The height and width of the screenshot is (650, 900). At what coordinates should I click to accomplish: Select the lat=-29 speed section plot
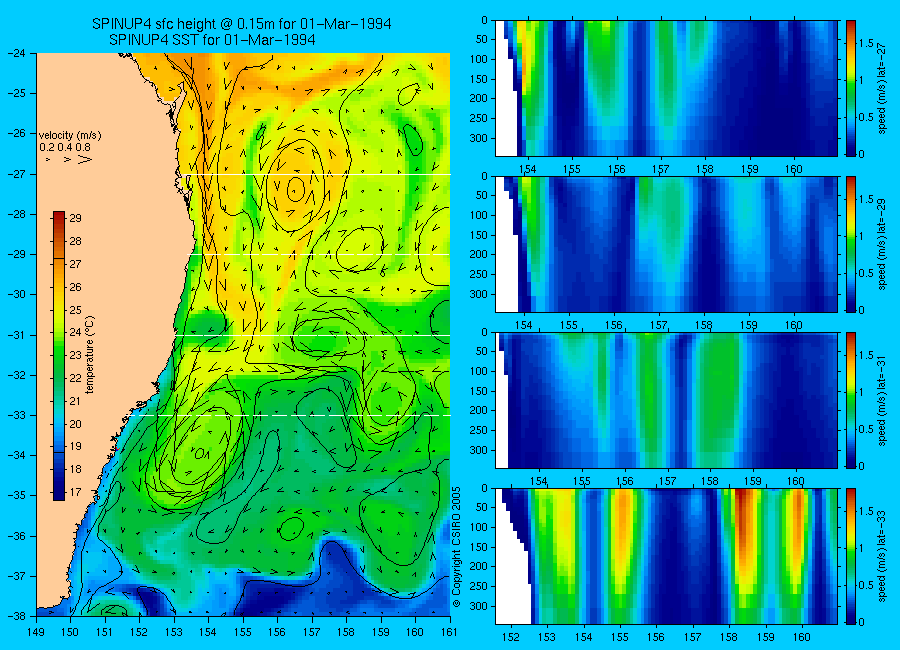point(666,245)
